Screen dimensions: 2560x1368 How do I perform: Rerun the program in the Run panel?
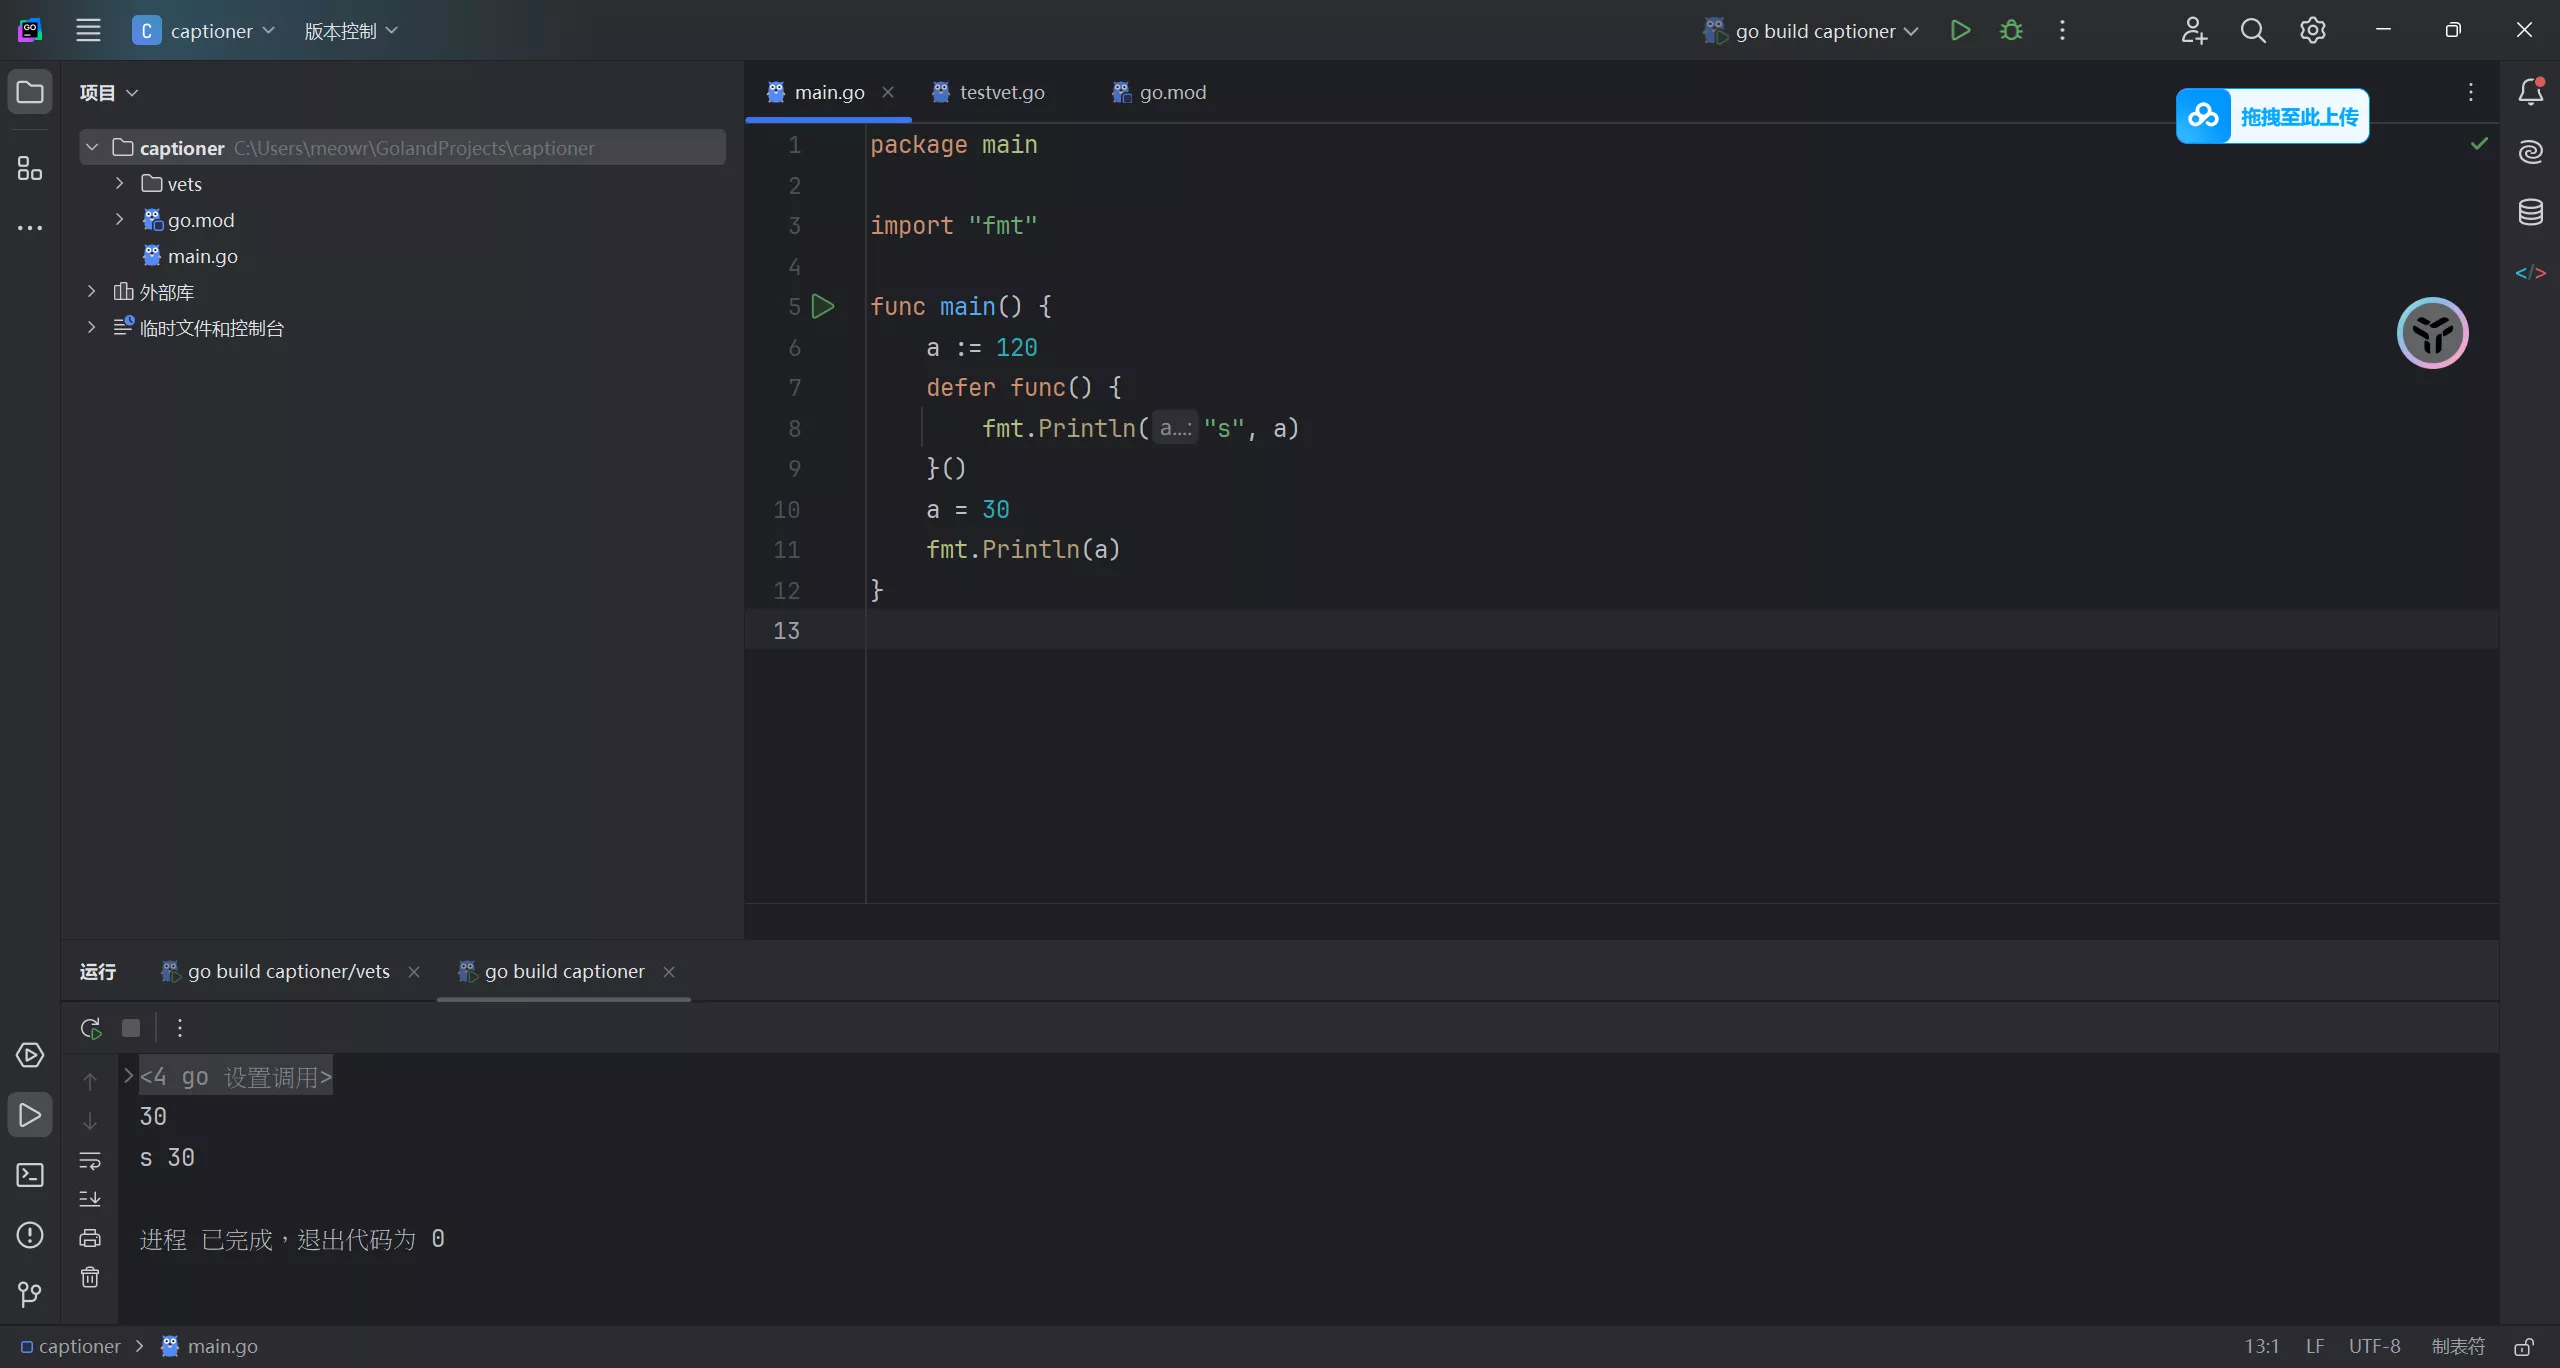click(x=90, y=1027)
